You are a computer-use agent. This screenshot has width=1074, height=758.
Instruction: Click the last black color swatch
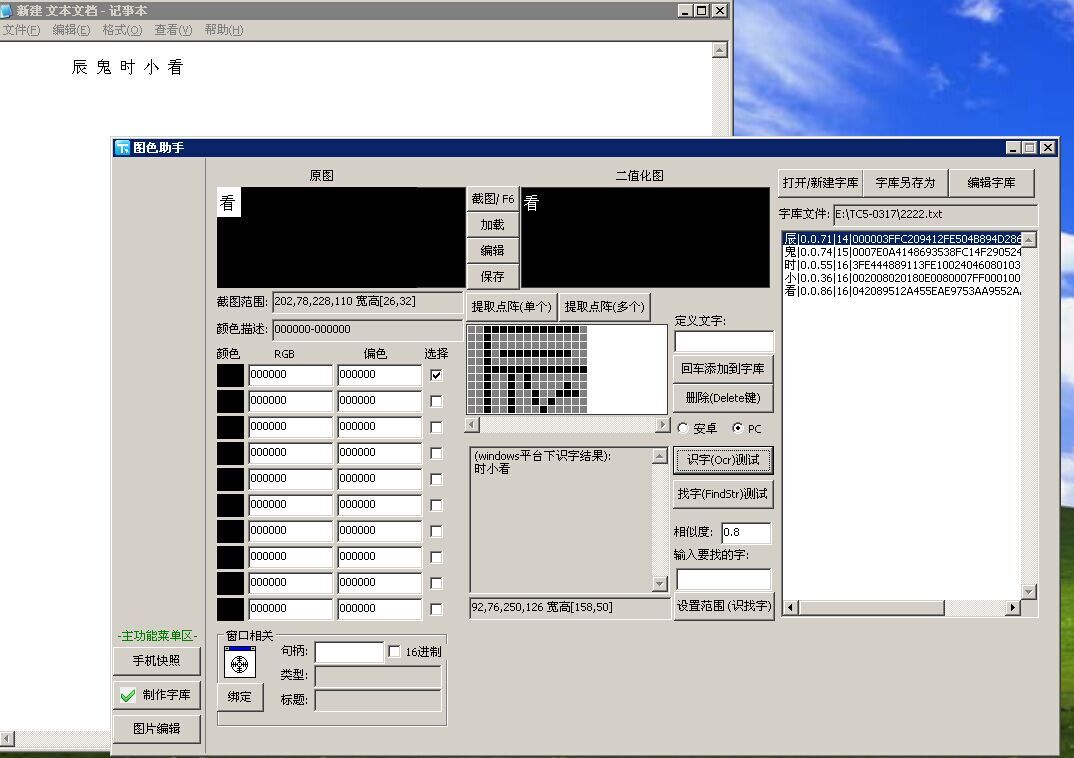pyautogui.click(x=230, y=609)
